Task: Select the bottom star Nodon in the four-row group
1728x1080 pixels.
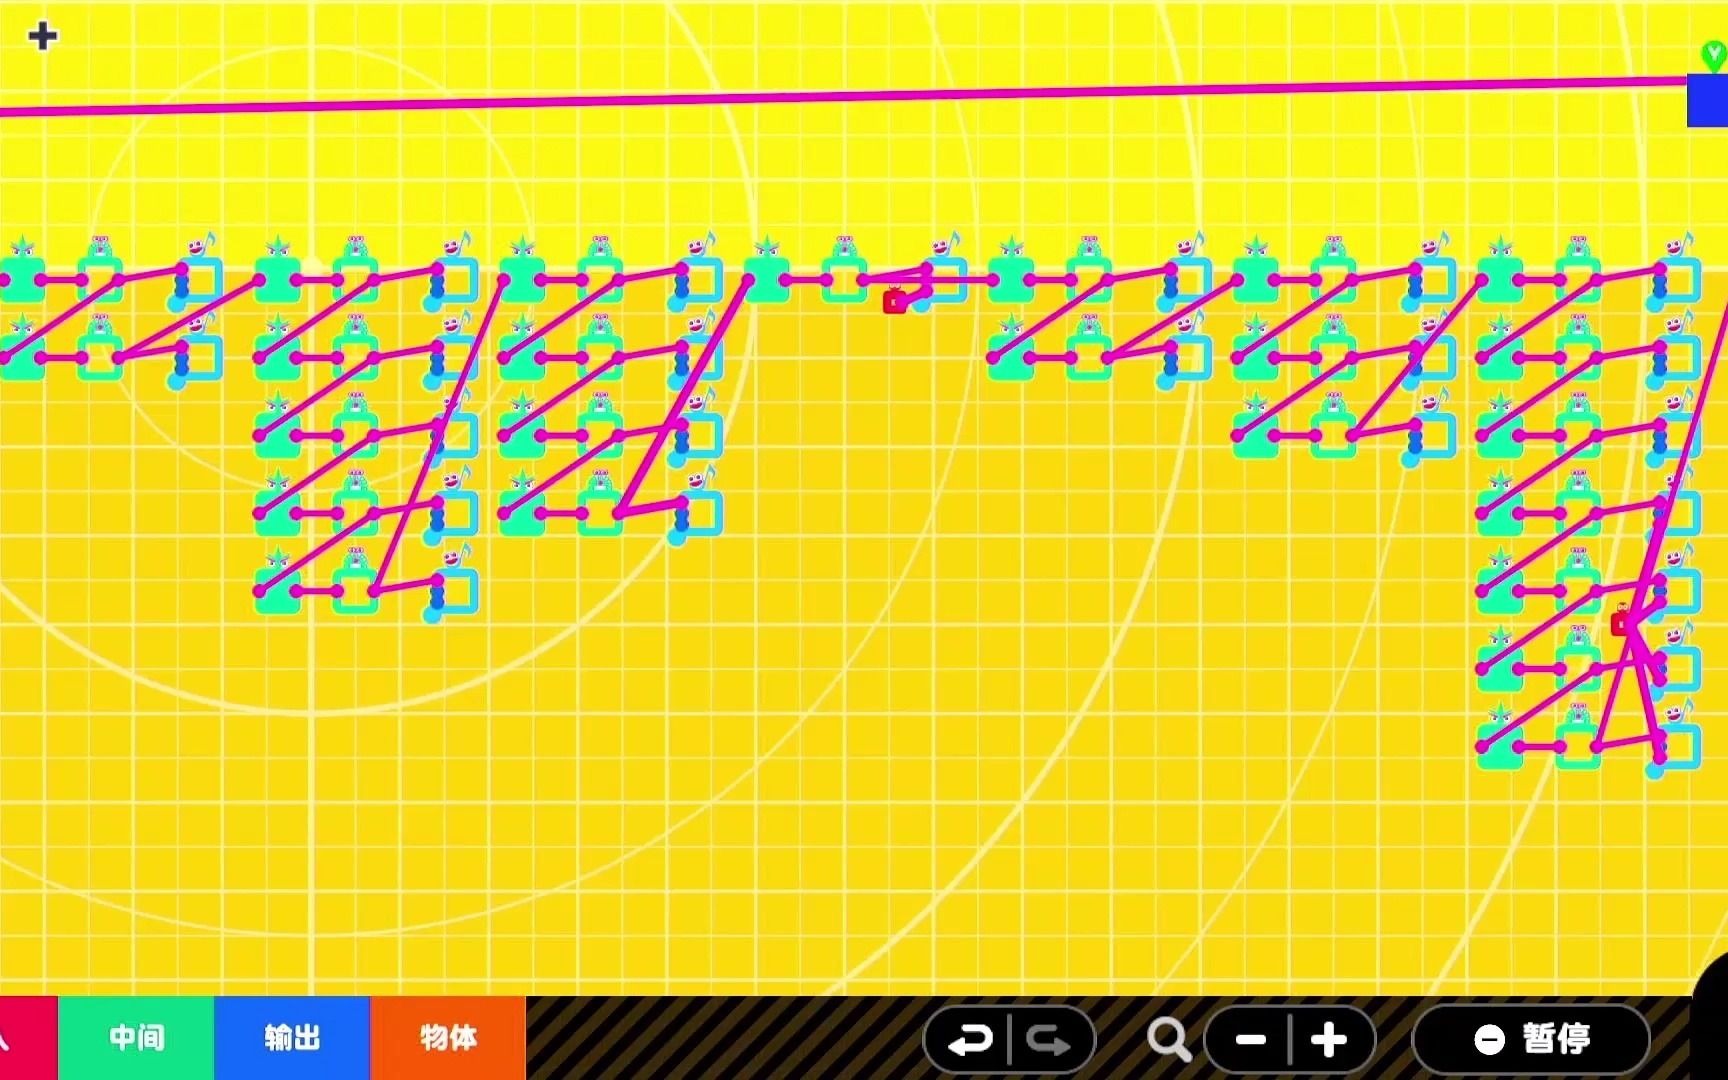Action: (x=522, y=506)
